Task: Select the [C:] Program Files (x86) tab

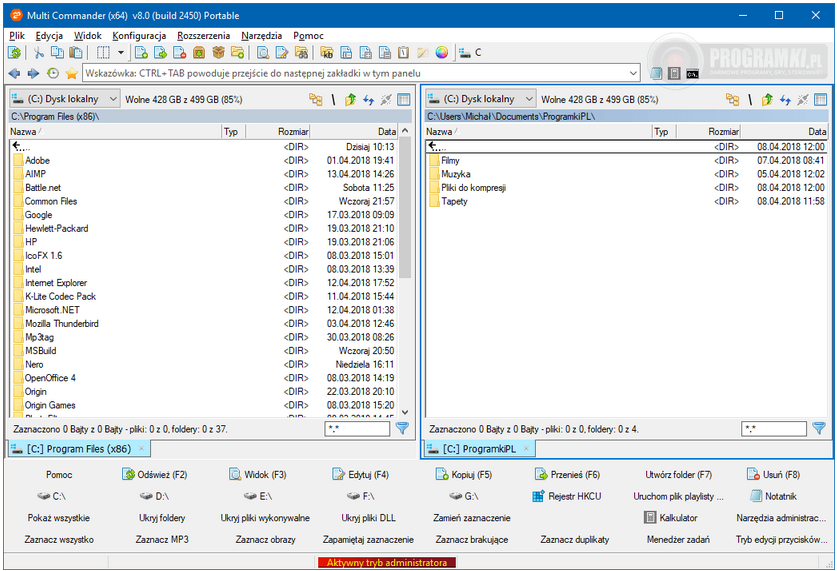Action: click(79, 449)
